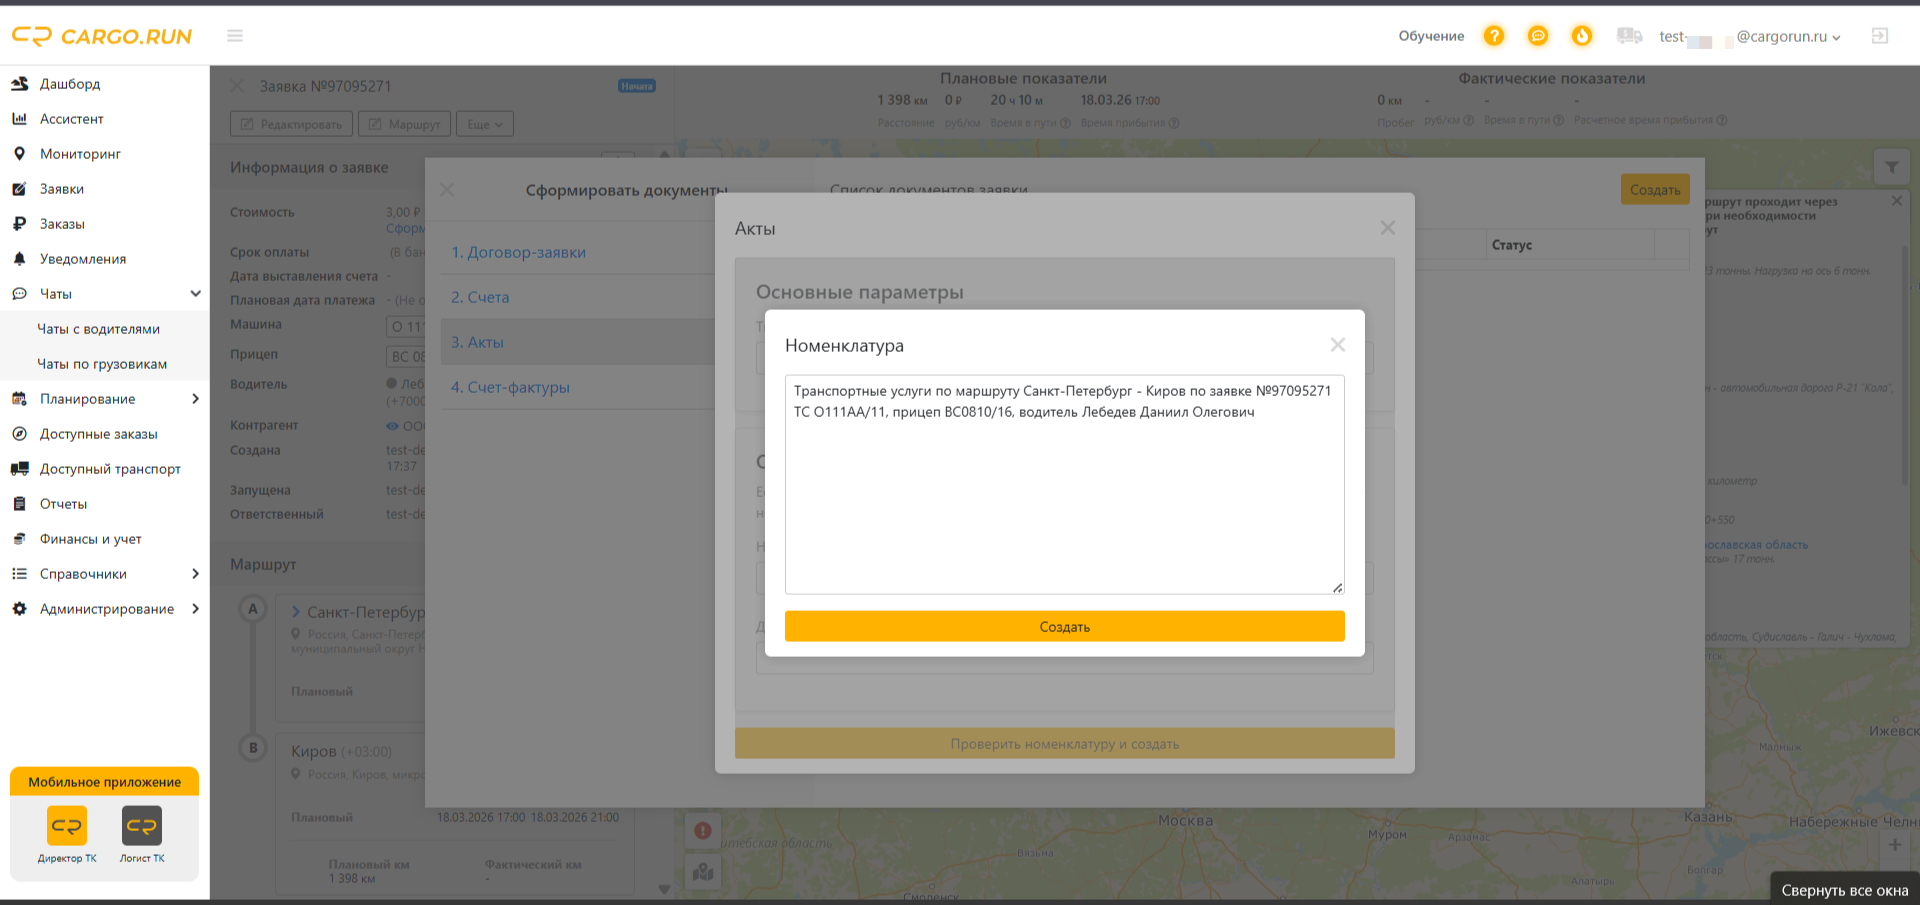Image resolution: width=1920 pixels, height=905 pixels.
Task: Select 4. Счет-фактуры document type
Action: tap(510, 387)
